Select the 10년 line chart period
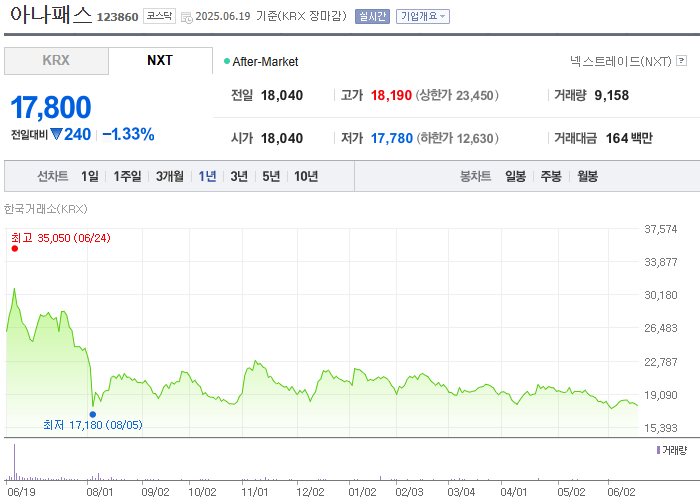This screenshot has height=499, width=700. pyautogui.click(x=306, y=176)
